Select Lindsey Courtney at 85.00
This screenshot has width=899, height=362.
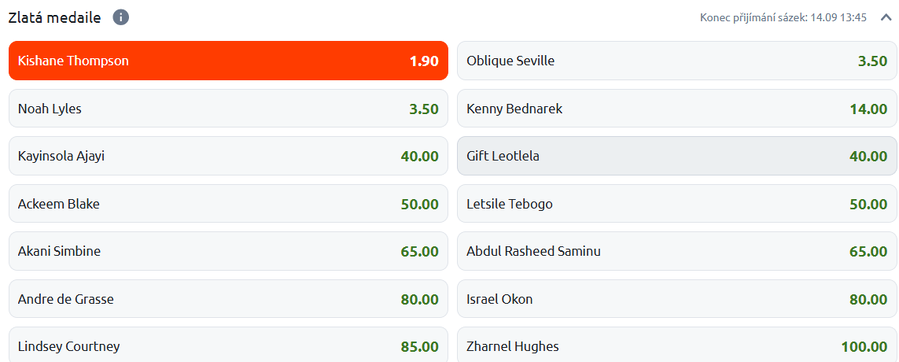228,345
